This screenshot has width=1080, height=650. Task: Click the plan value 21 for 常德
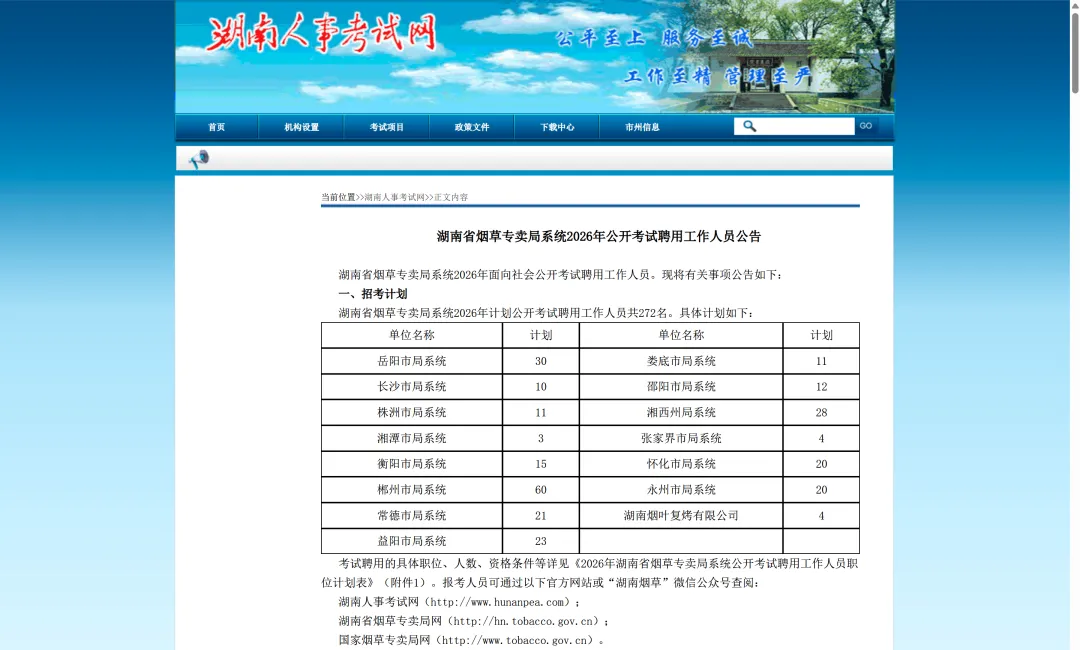coord(541,516)
